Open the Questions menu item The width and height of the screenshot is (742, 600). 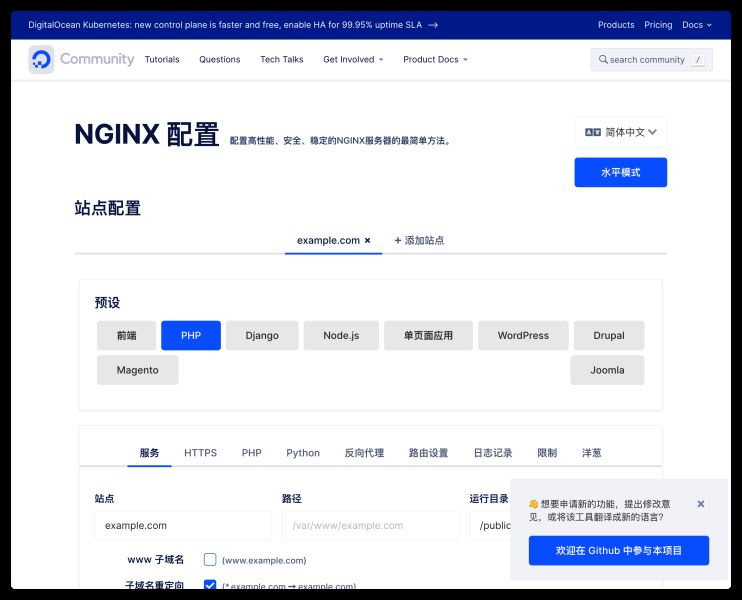(220, 60)
